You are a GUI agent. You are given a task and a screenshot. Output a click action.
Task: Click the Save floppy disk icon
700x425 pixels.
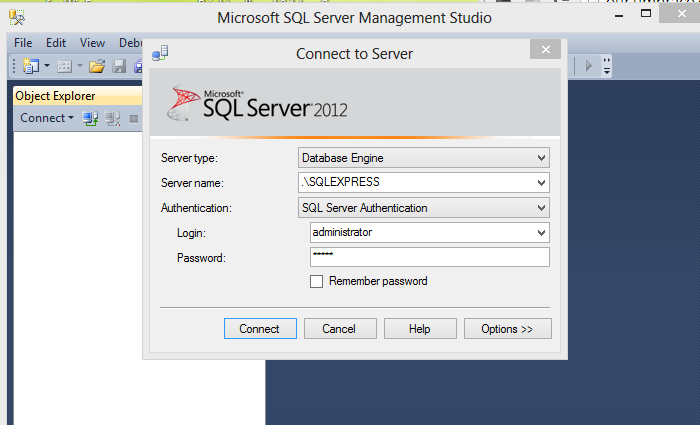[x=119, y=67]
